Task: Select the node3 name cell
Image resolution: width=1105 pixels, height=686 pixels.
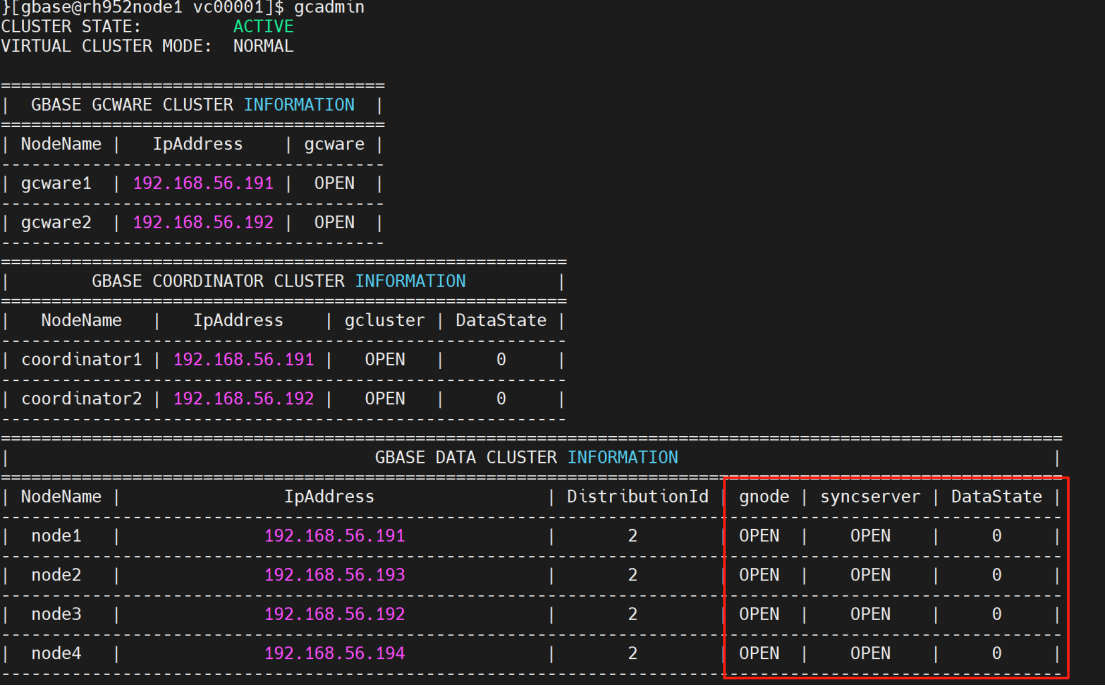Action: click(56, 614)
